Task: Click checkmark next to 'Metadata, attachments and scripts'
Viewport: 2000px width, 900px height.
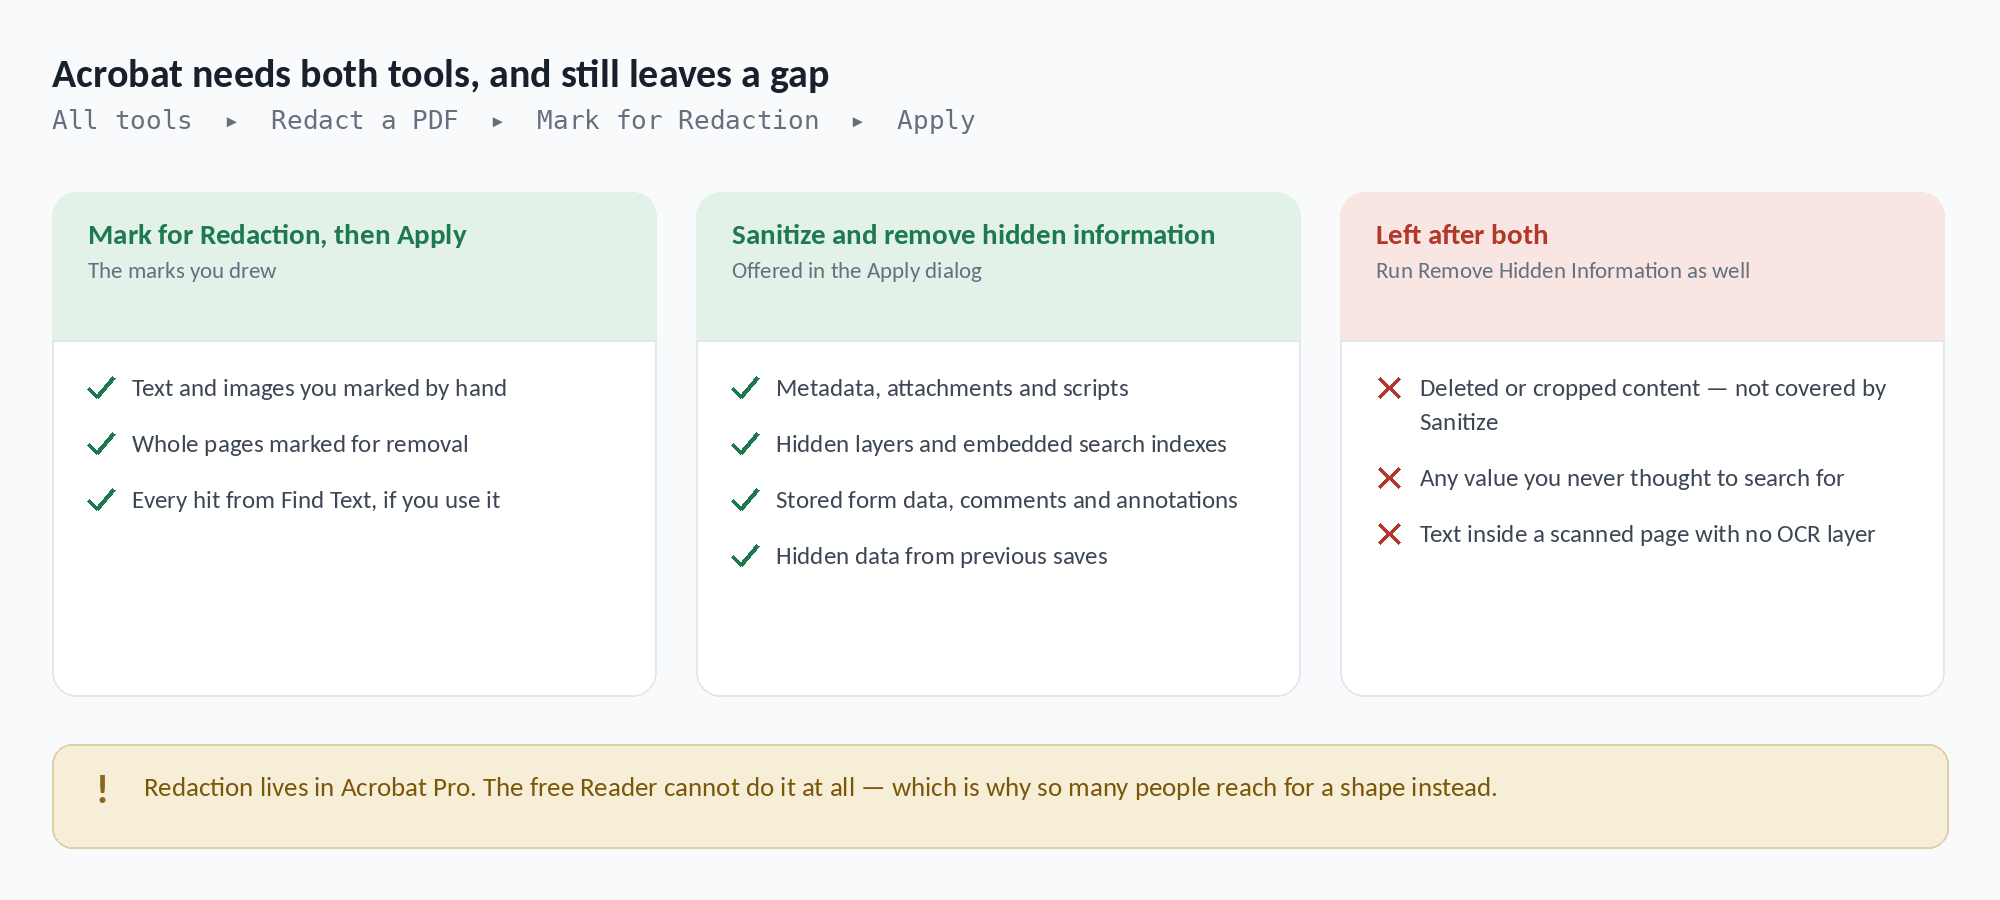Action: (x=746, y=388)
